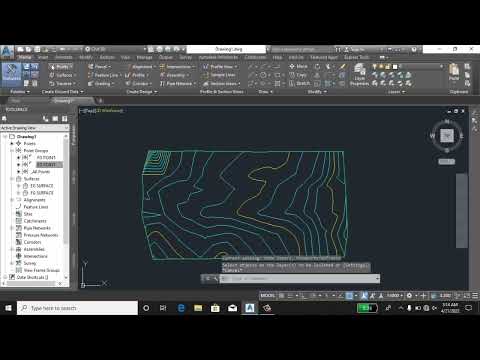Image resolution: width=480 pixels, height=360 pixels.
Task: Open the Parcel dropdown in Create Design
Action: [99, 67]
